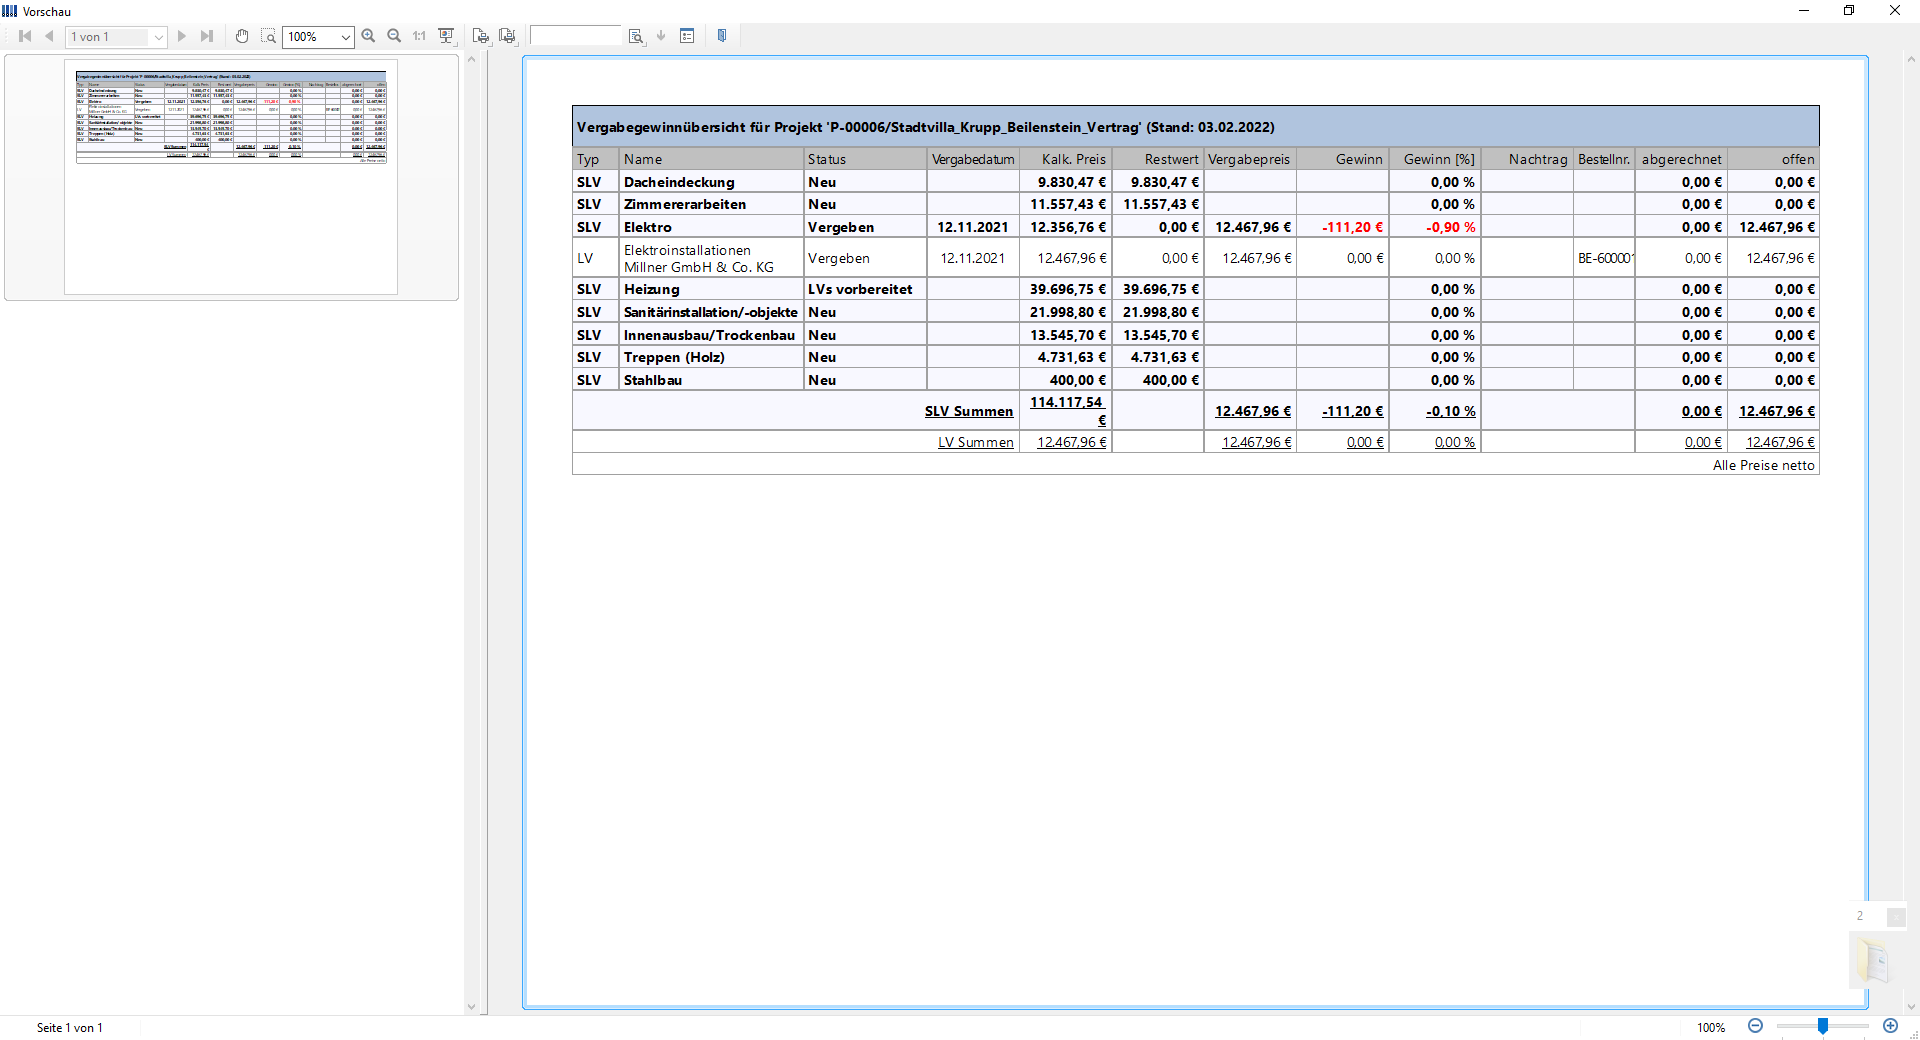
Task: Select the hand pan tool
Action: tap(242, 36)
